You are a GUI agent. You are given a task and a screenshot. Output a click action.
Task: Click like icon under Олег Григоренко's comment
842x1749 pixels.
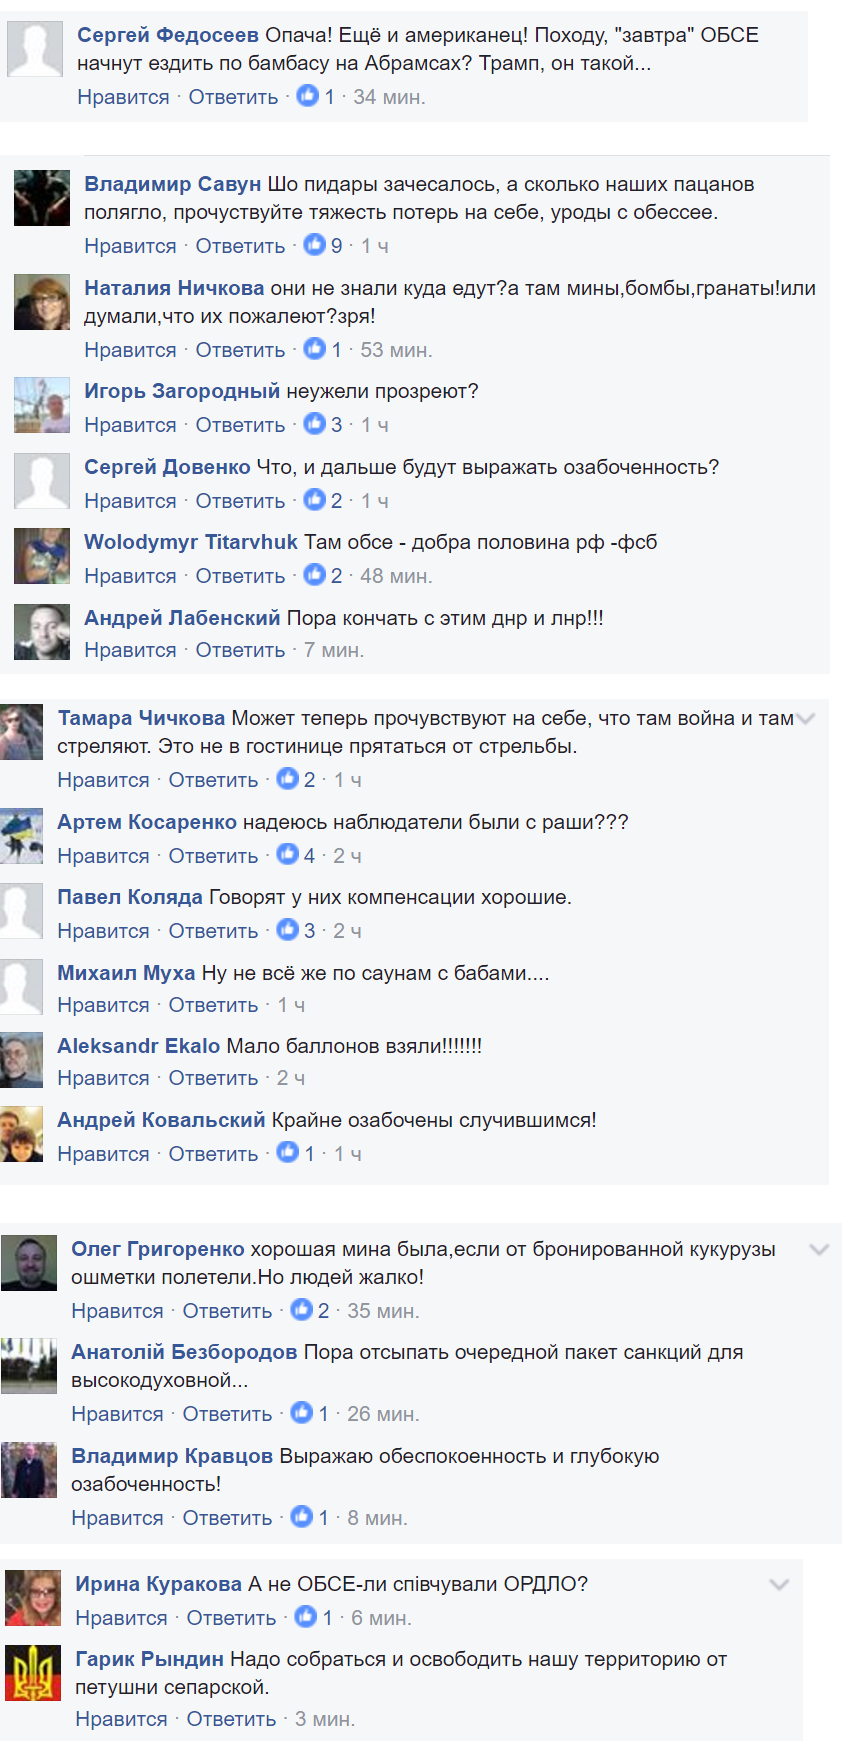[x=302, y=1309]
